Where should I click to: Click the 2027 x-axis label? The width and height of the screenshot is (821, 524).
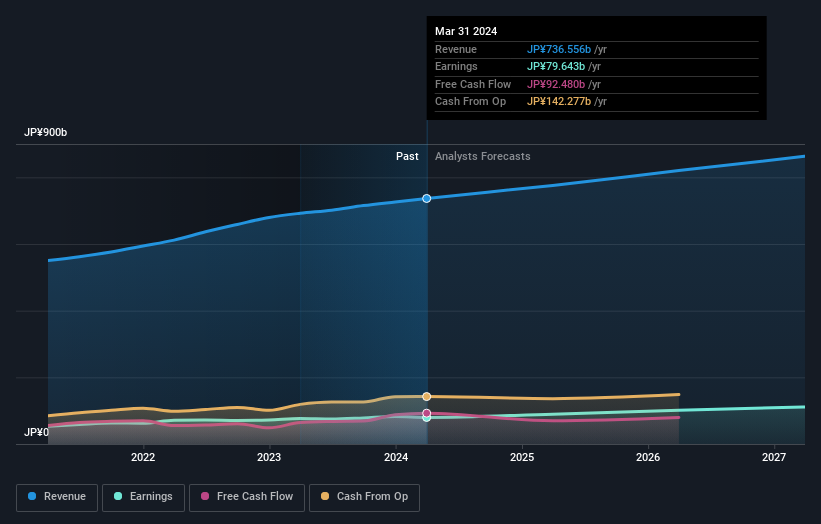point(774,457)
